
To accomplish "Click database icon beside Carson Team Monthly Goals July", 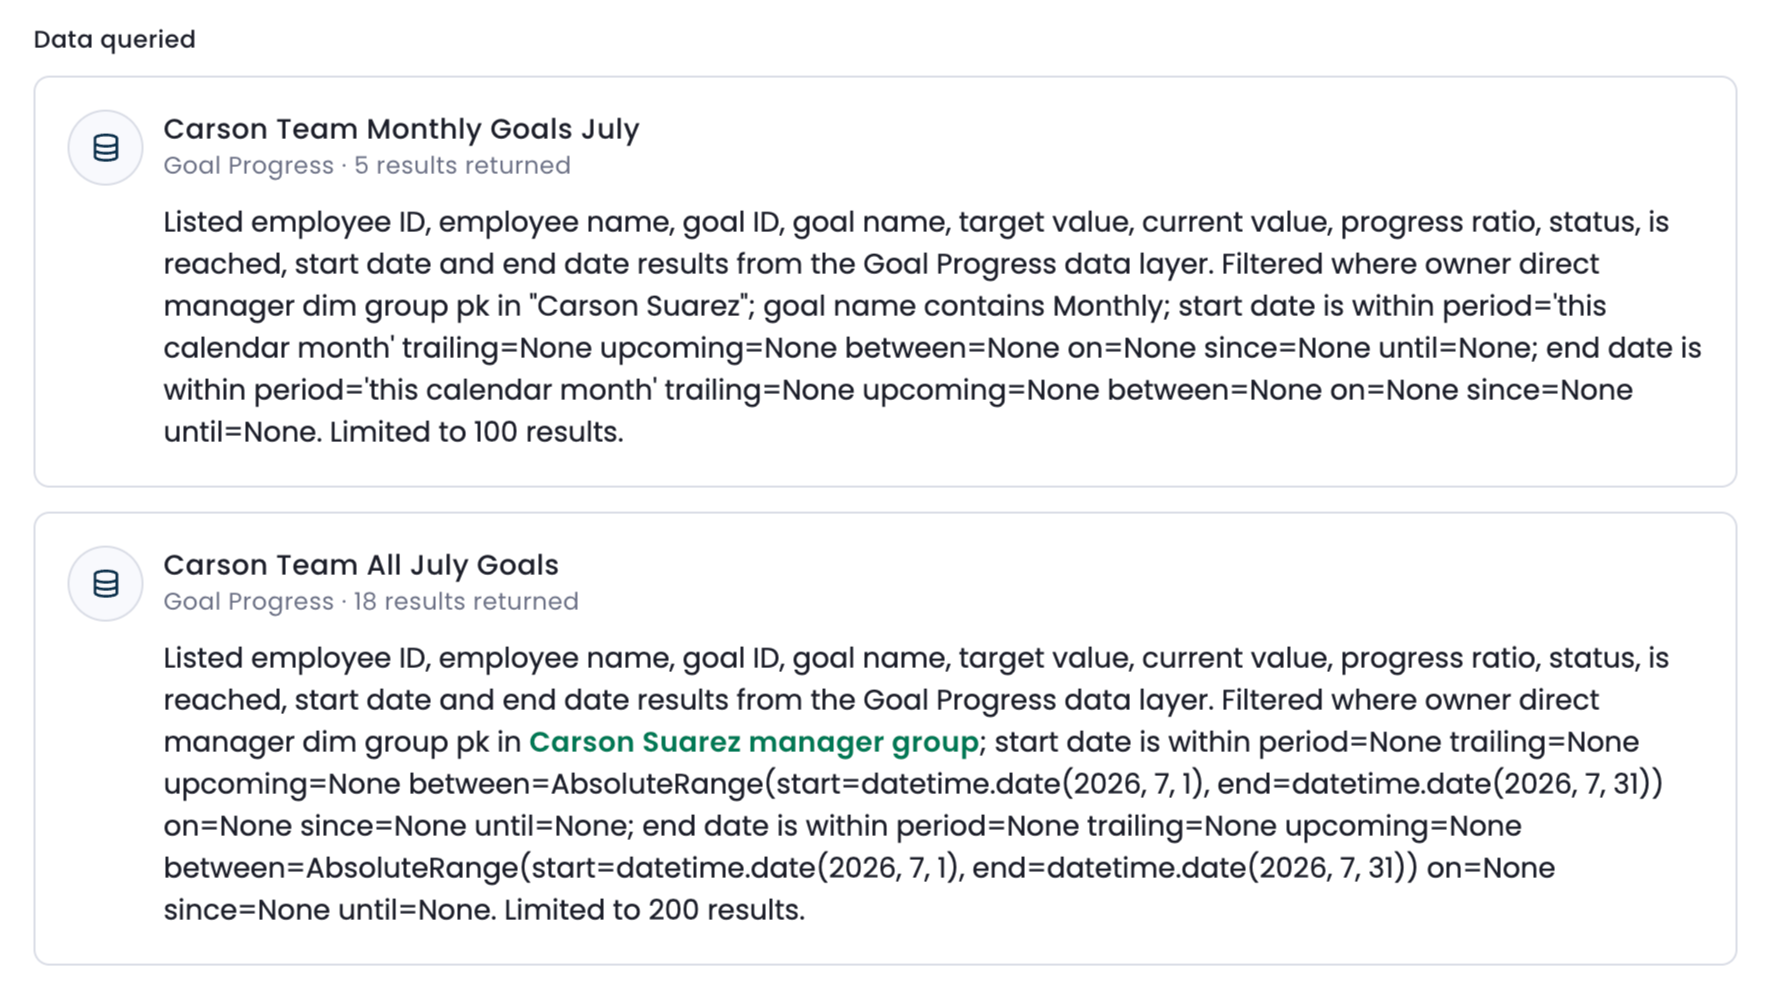I will click(106, 148).
